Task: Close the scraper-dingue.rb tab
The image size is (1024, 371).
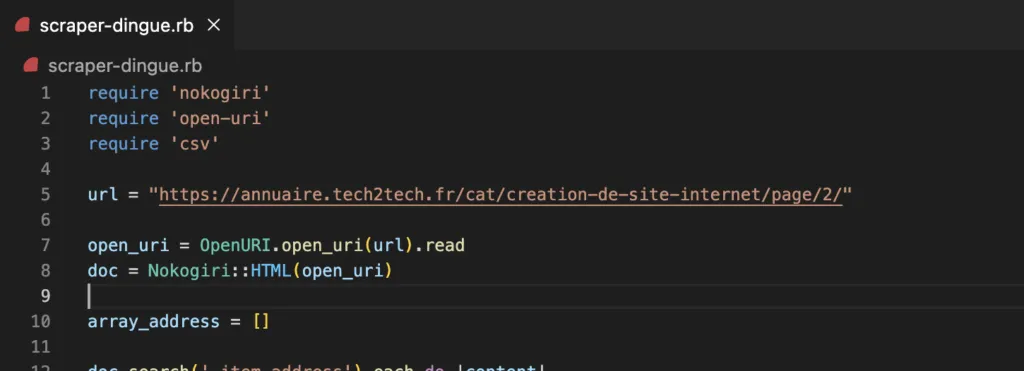Action: click(x=214, y=25)
